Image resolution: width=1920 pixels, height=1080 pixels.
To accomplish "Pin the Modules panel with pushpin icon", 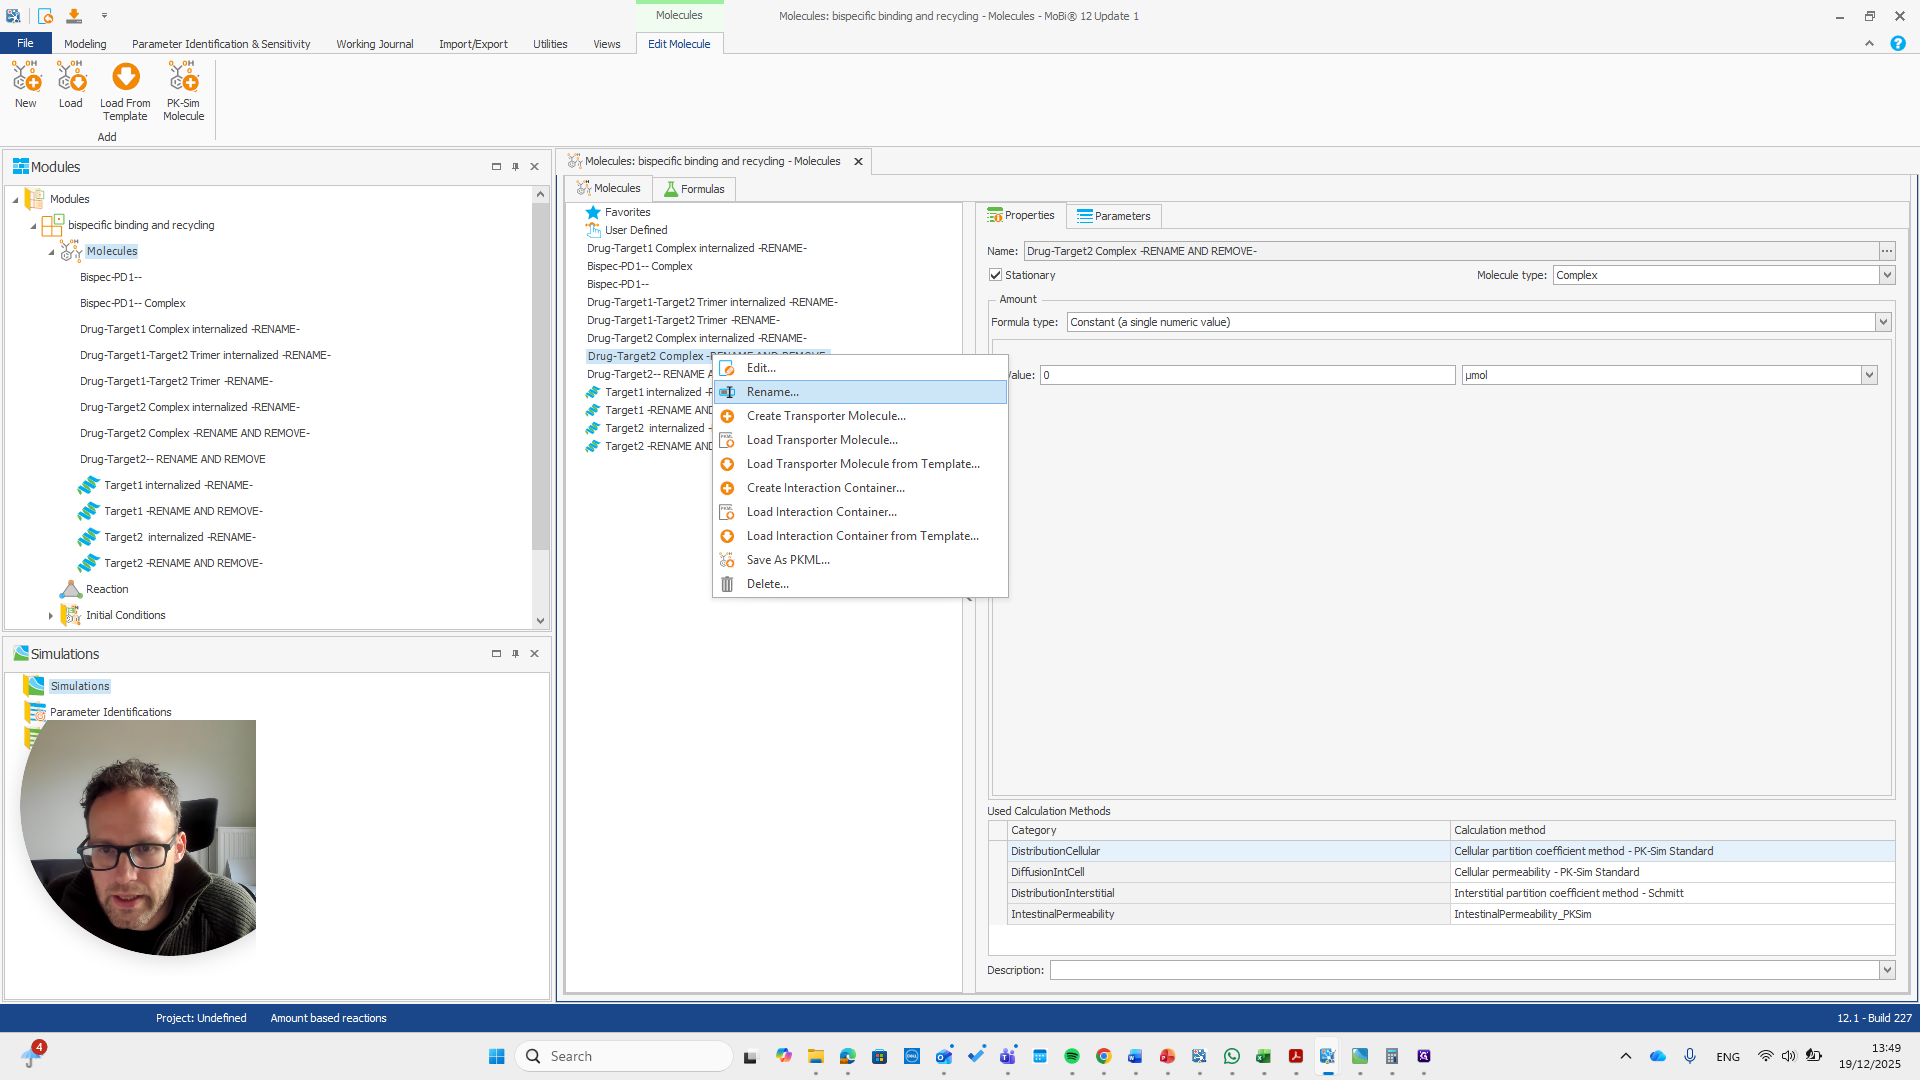I will (x=515, y=167).
